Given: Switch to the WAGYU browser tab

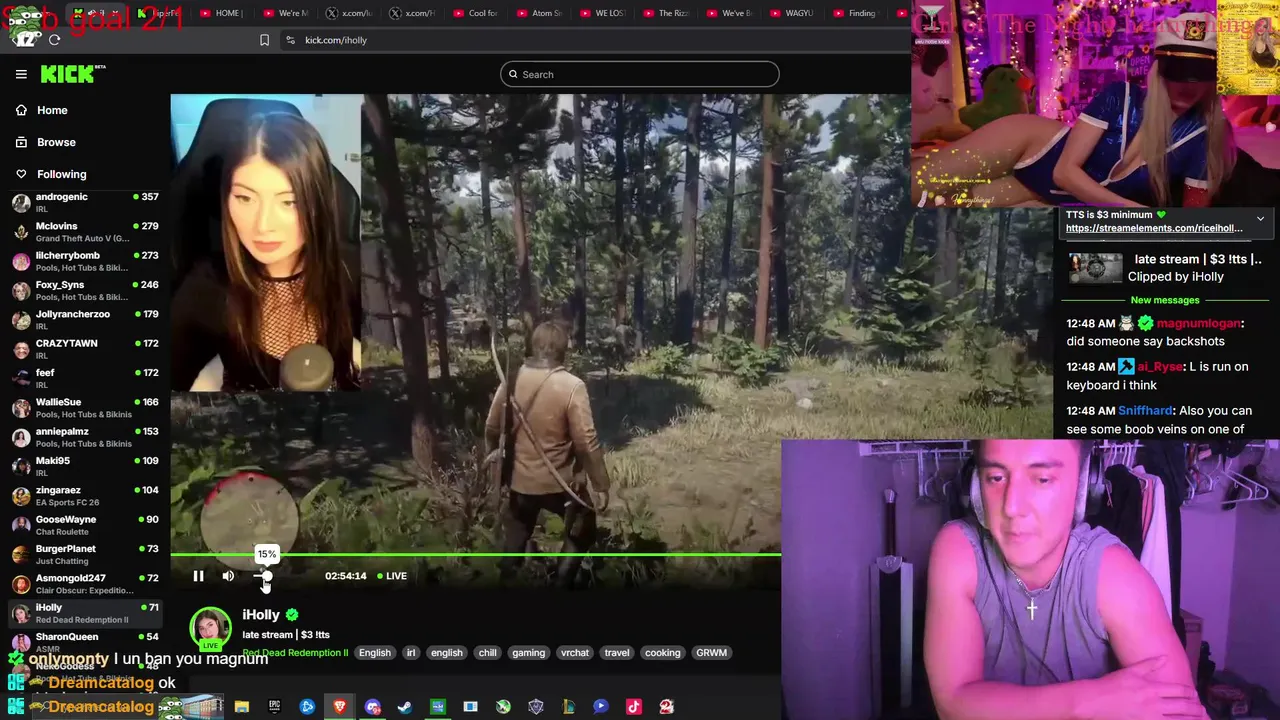Looking at the screenshot, I should (792, 13).
